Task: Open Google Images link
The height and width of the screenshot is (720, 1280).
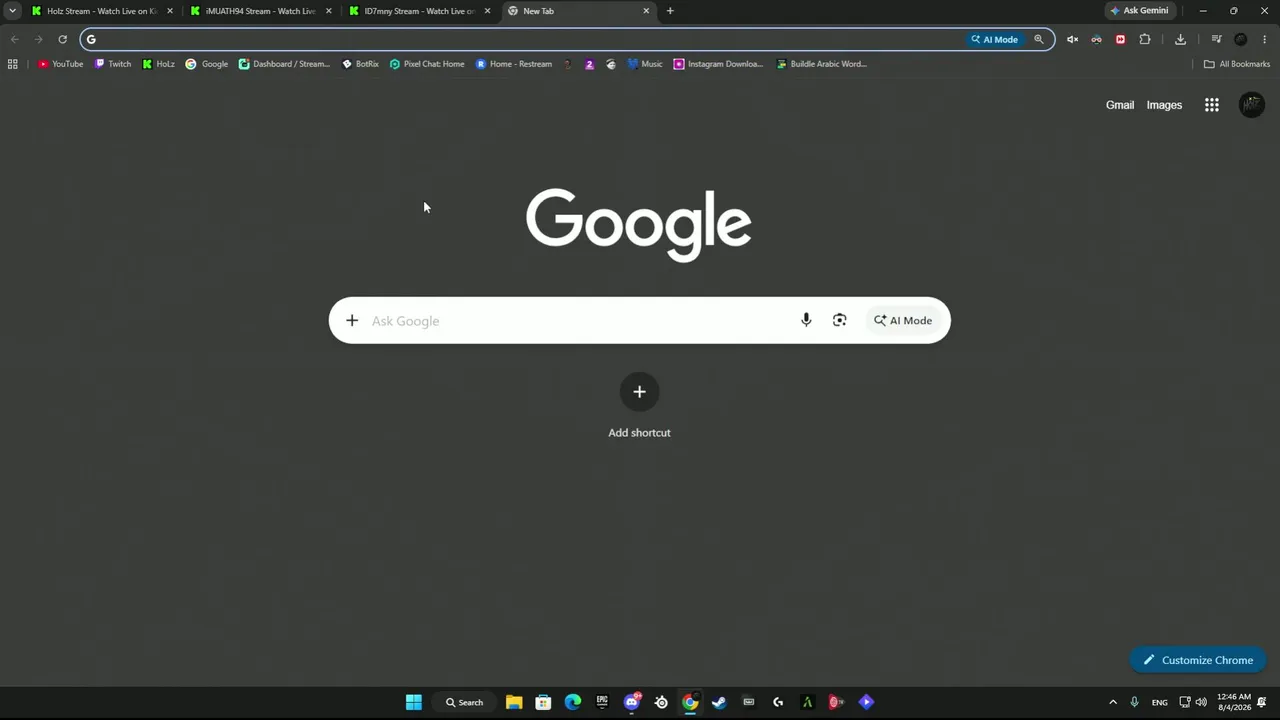Action: tap(1164, 105)
